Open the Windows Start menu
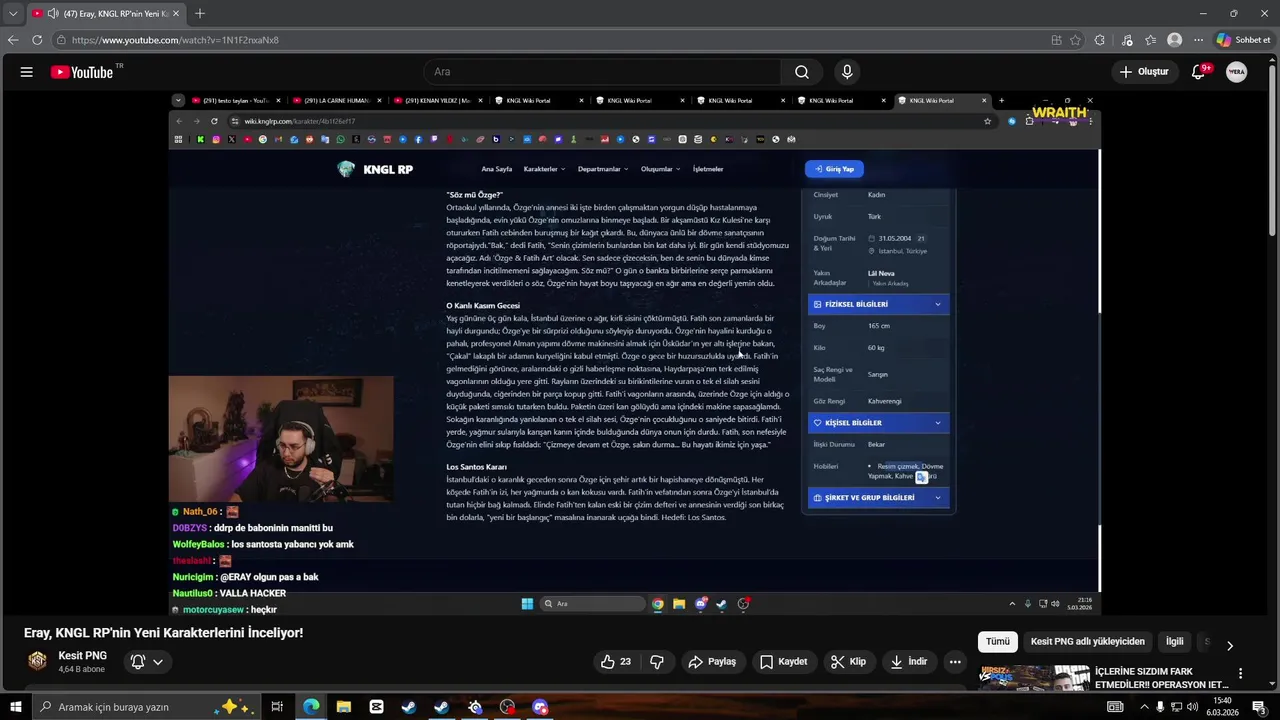 point(15,707)
